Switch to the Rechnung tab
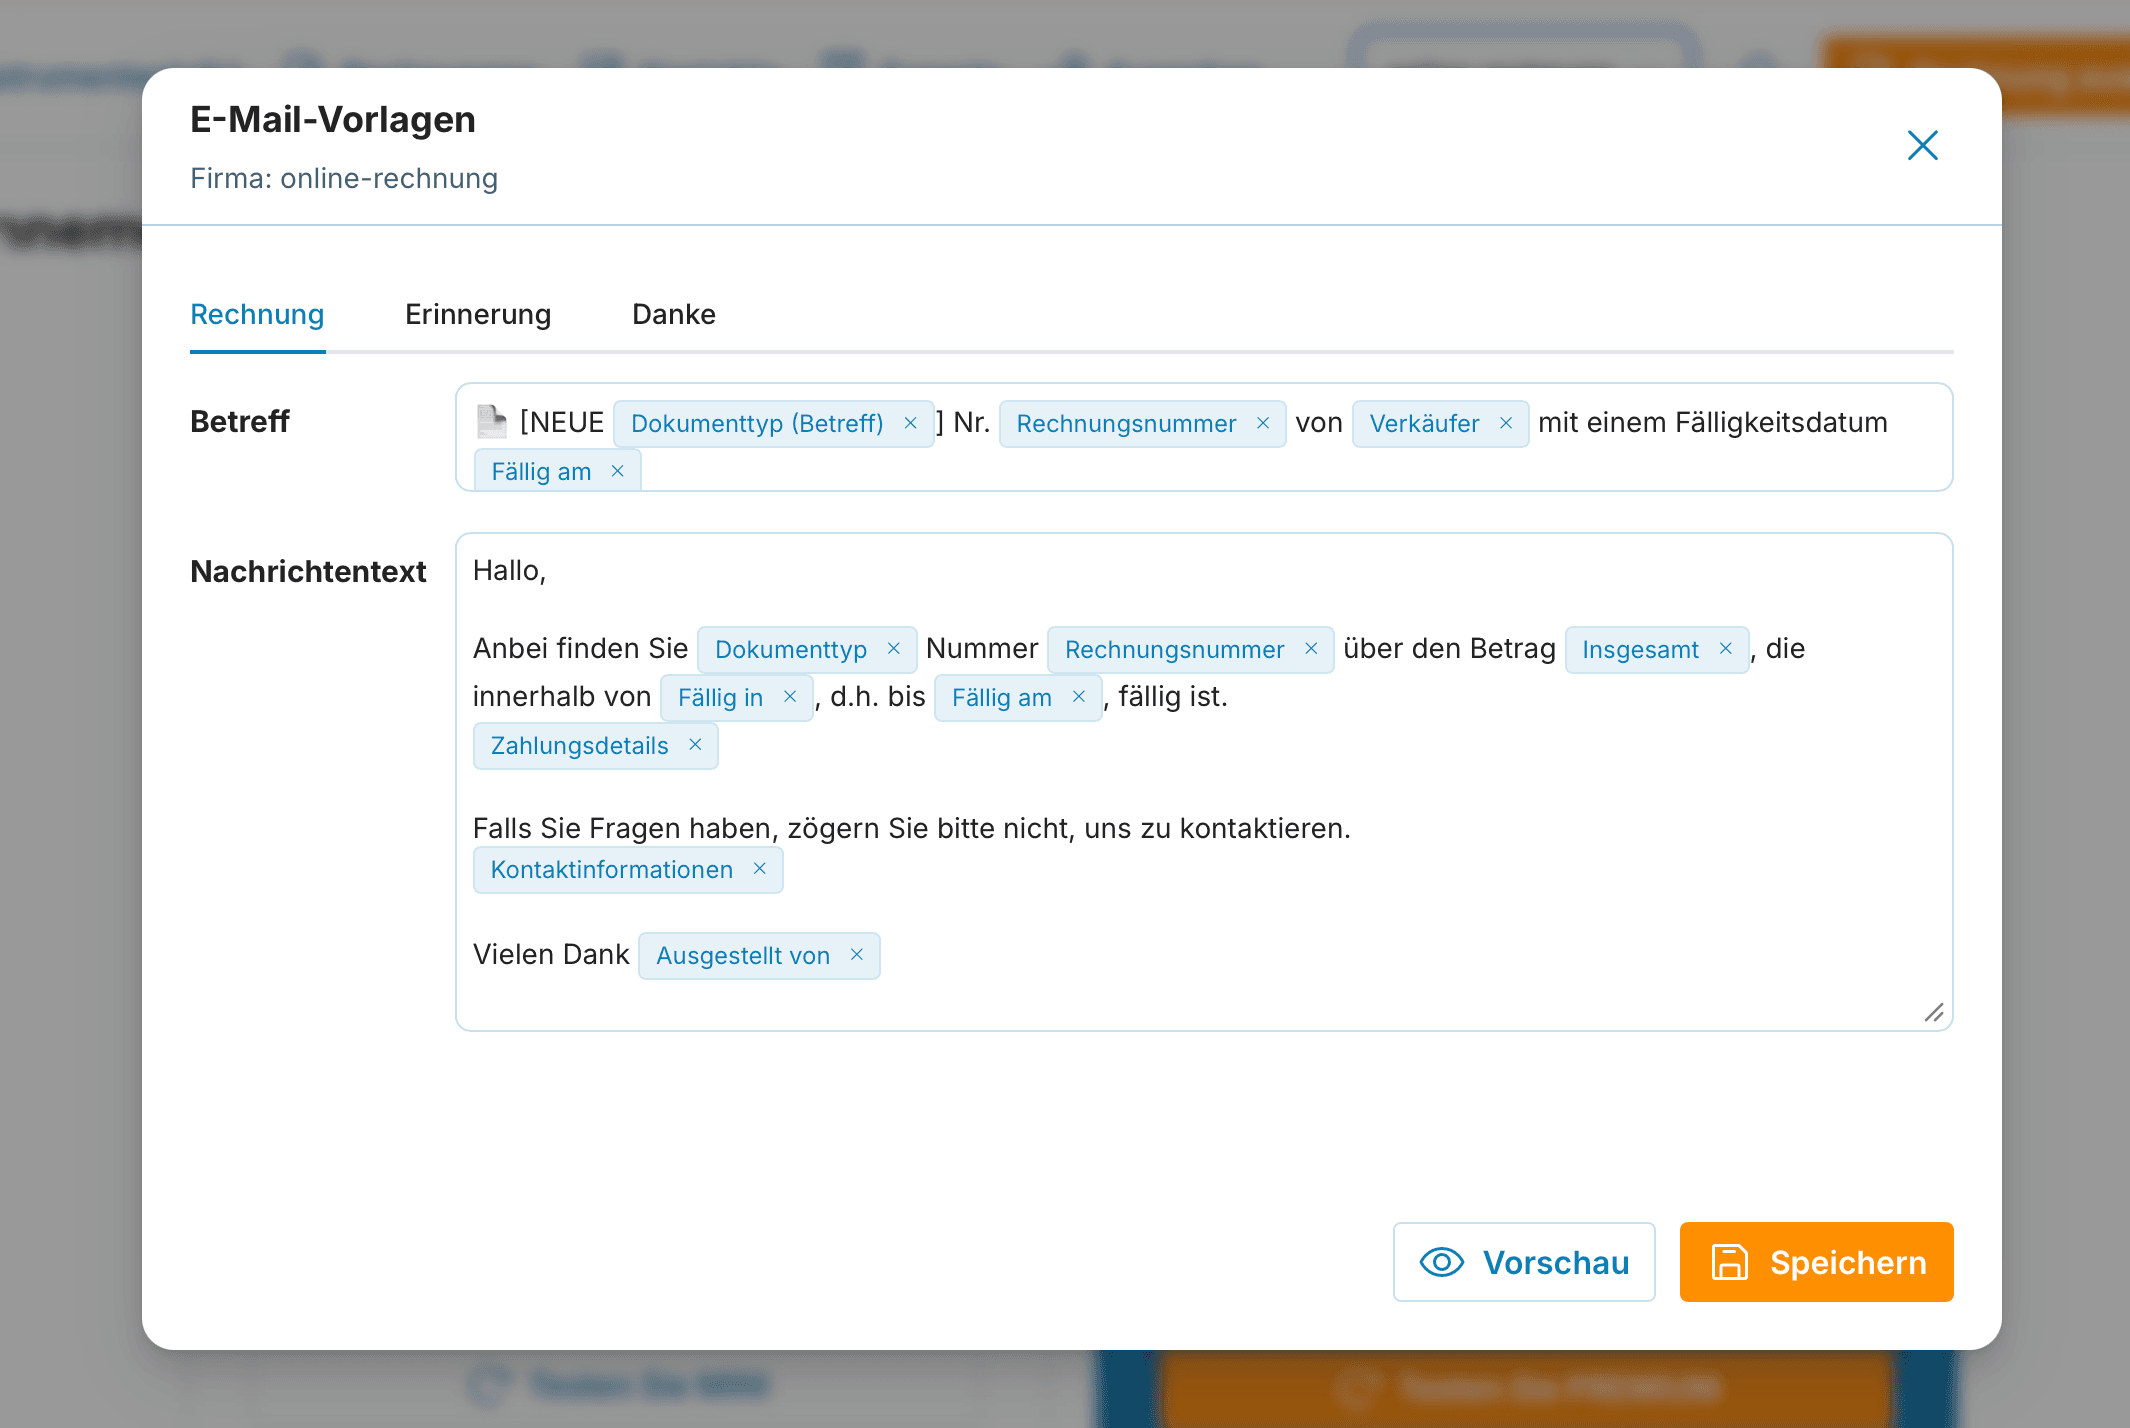 tap(257, 314)
